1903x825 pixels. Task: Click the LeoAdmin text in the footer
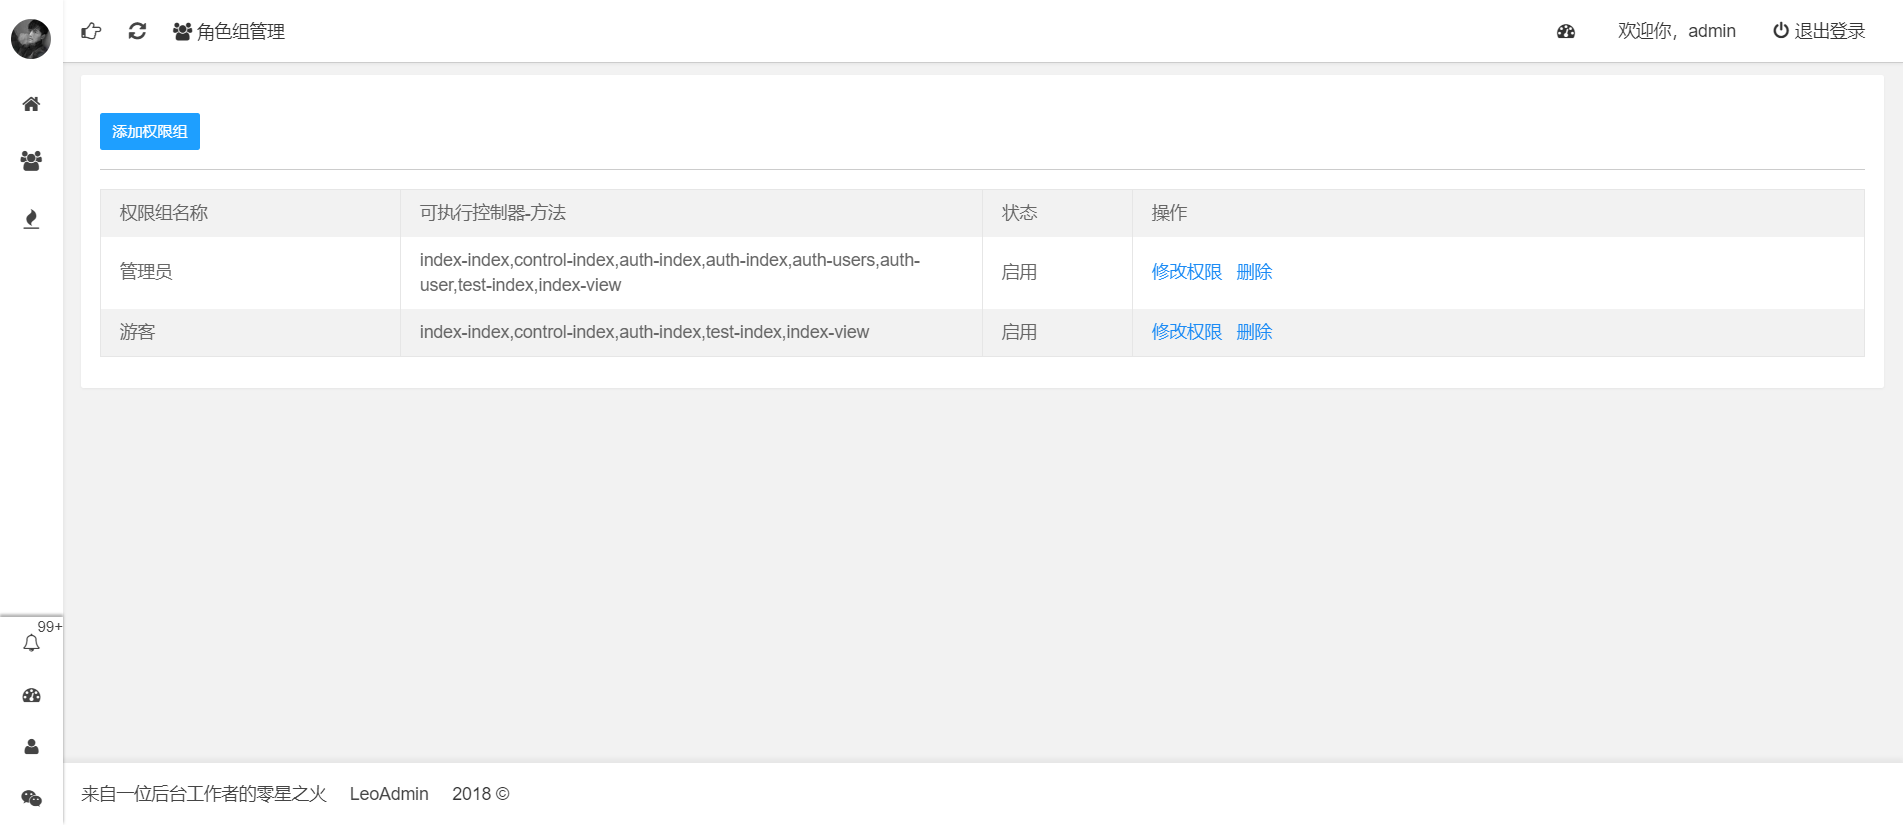point(389,794)
